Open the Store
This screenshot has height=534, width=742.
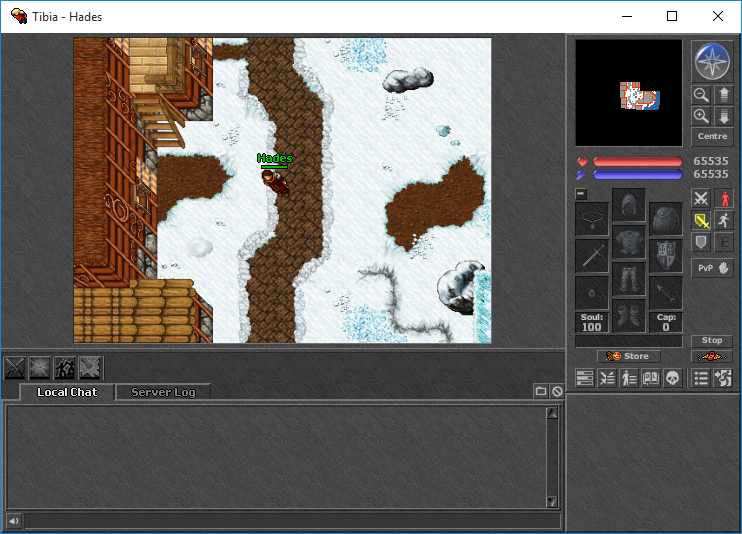tap(629, 356)
